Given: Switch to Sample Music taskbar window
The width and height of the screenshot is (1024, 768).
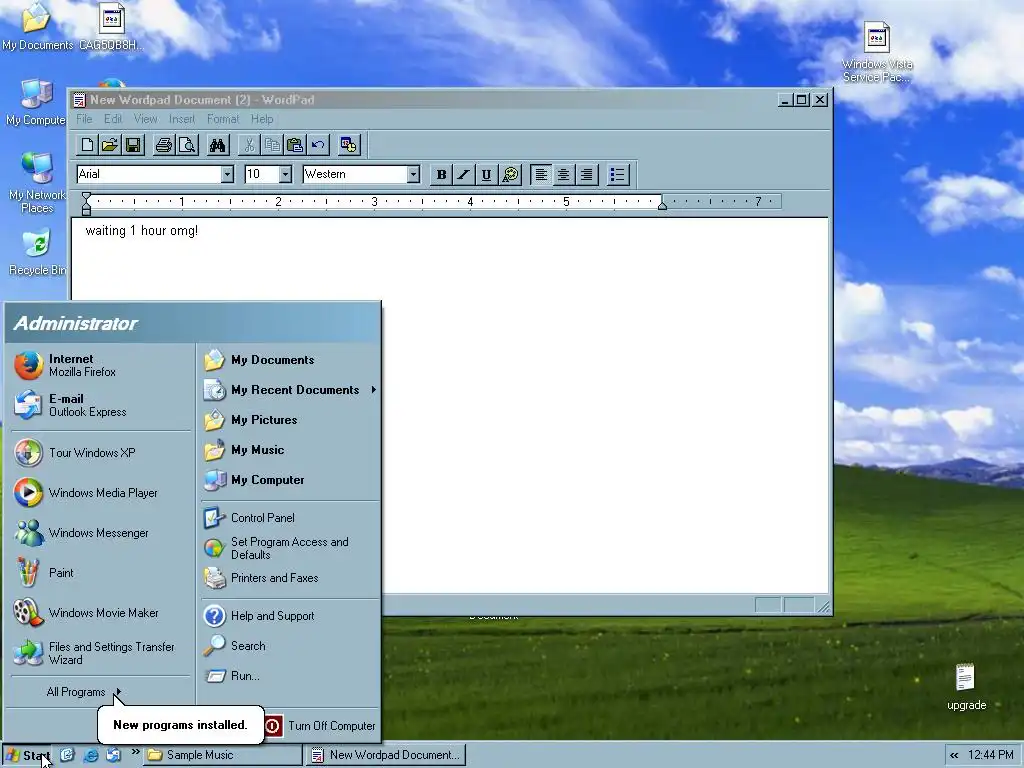Looking at the screenshot, I should [x=223, y=755].
